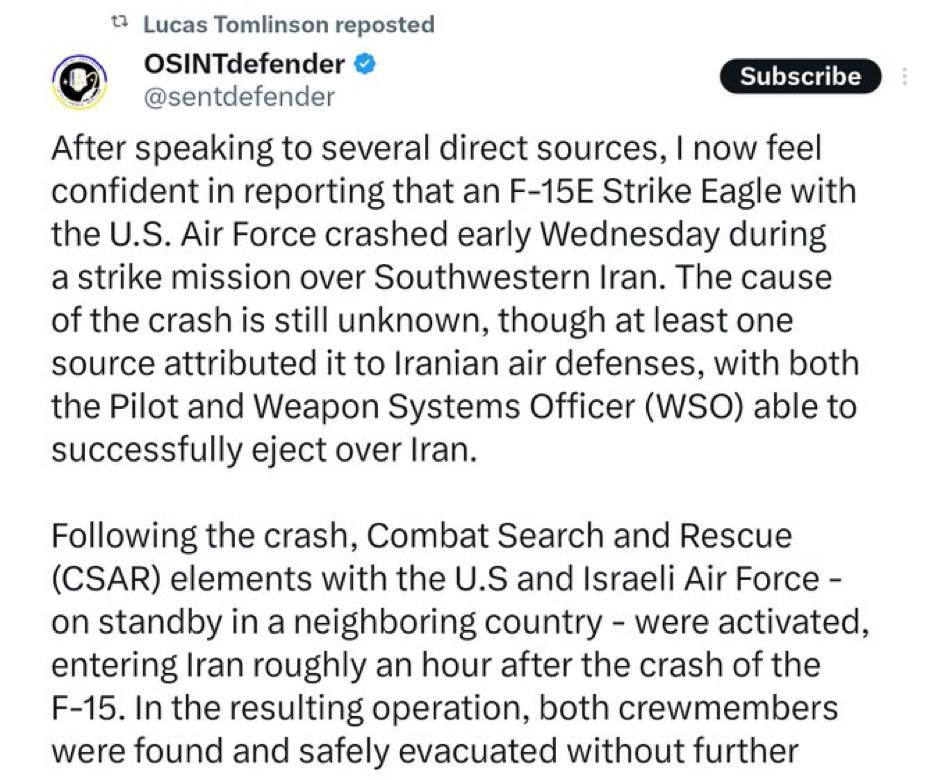This screenshot has width=945, height=780.
Task: Click the OSINTdefender display name
Action: point(245,66)
